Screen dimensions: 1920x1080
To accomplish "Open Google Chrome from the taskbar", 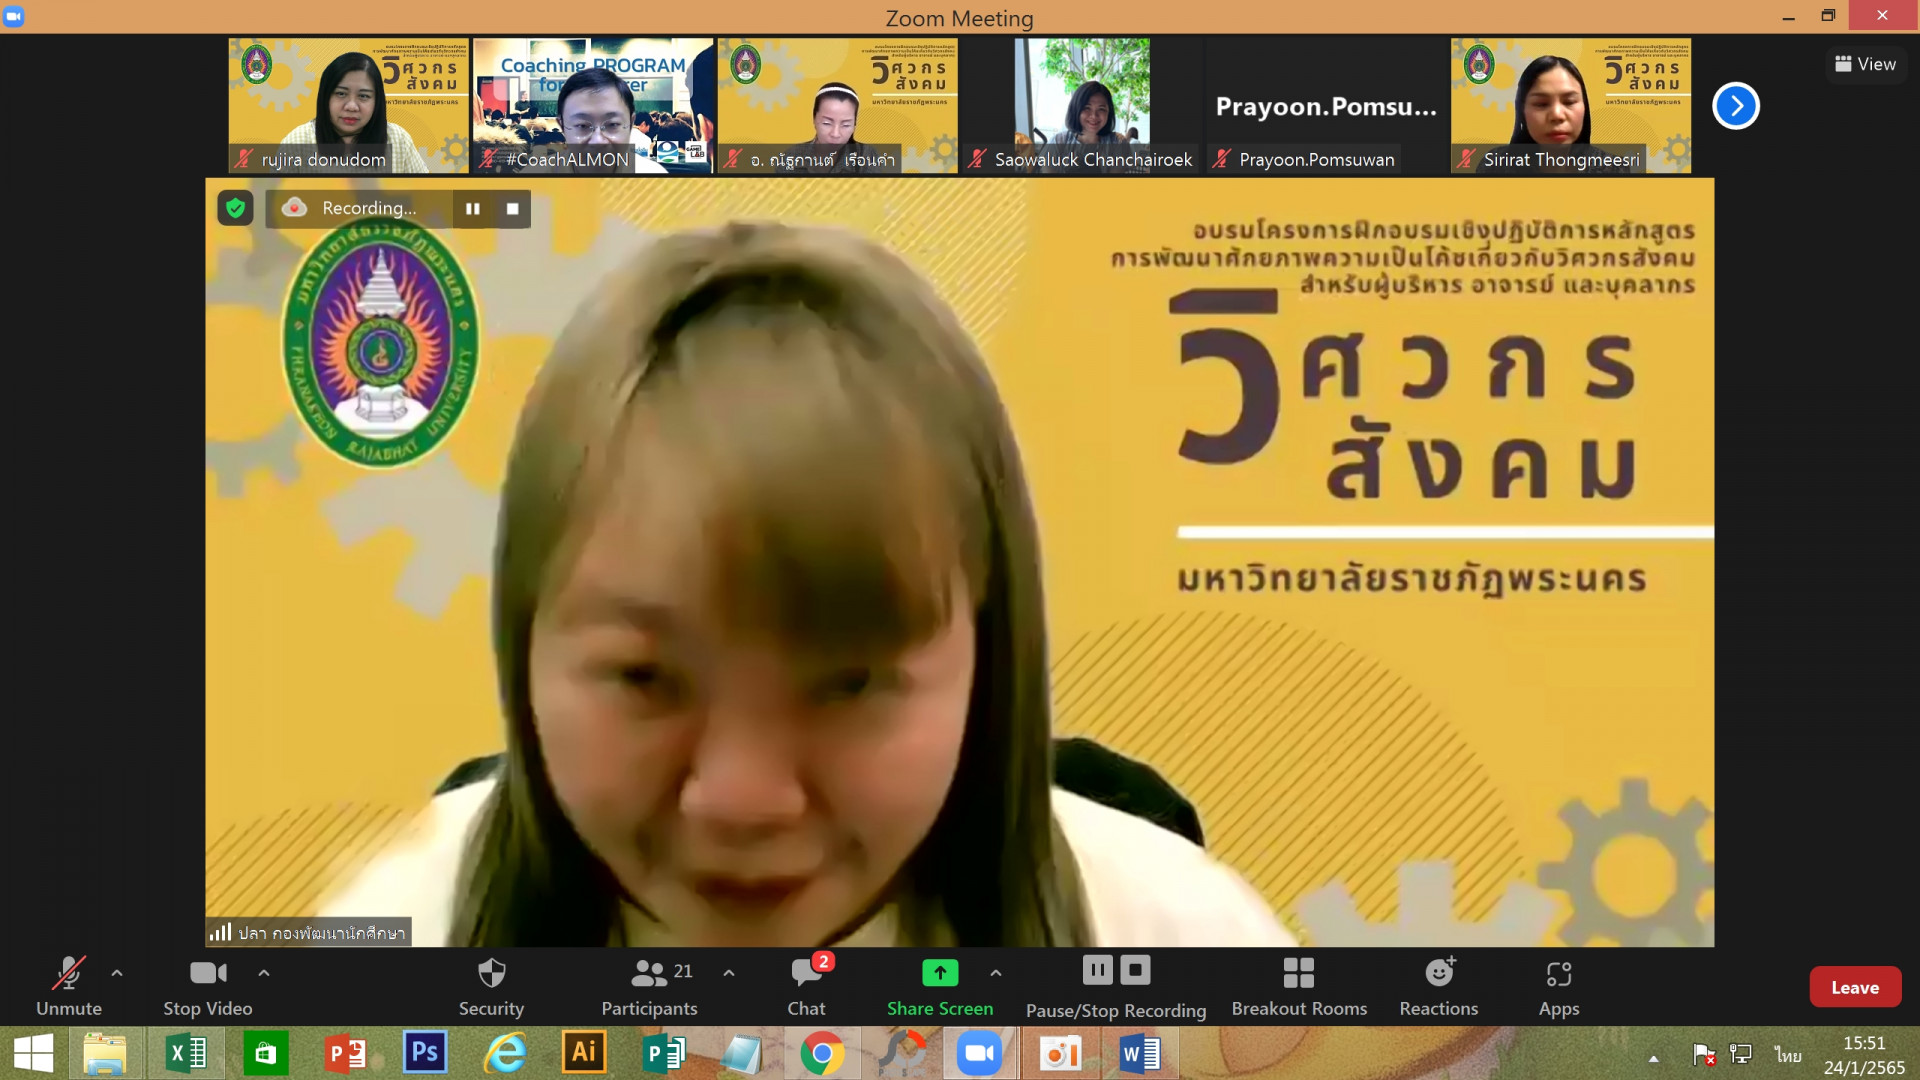I will coord(822,1054).
